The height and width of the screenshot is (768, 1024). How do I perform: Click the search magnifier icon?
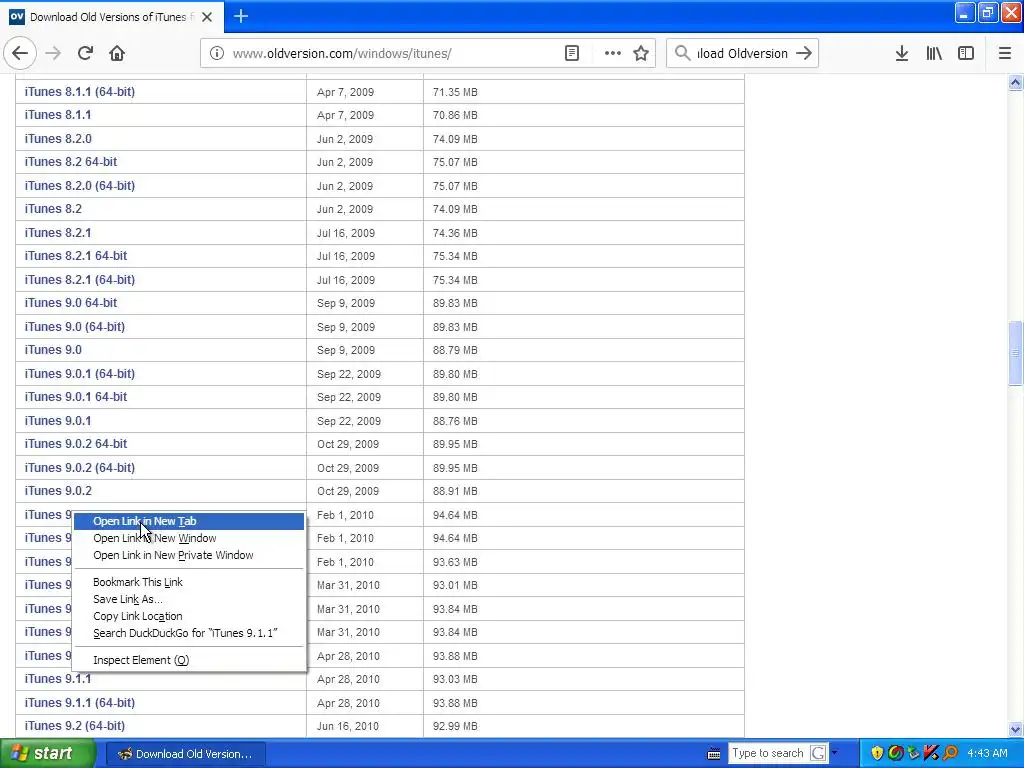pyautogui.click(x=682, y=54)
